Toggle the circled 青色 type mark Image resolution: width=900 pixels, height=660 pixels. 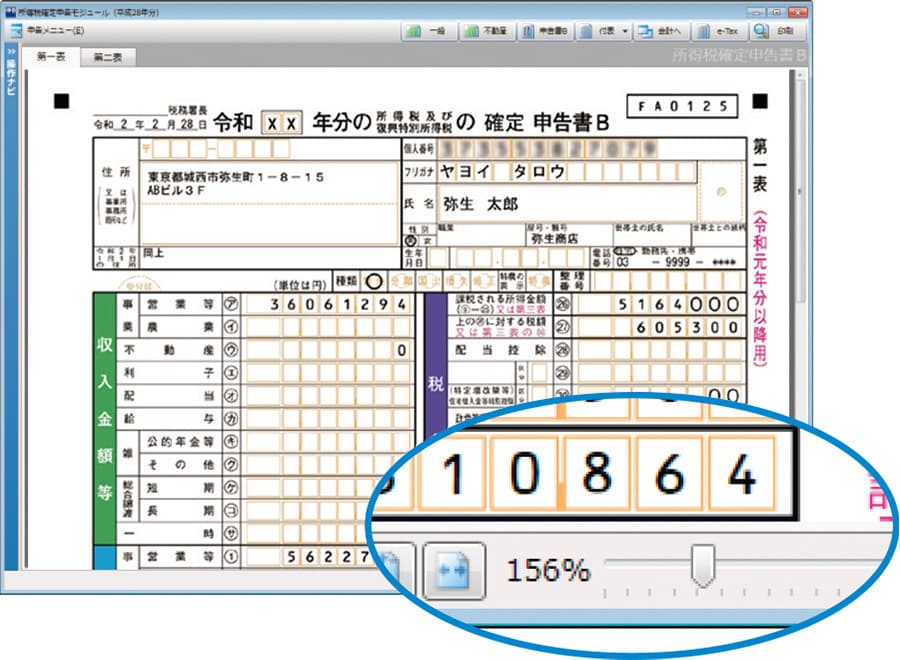pos(374,282)
